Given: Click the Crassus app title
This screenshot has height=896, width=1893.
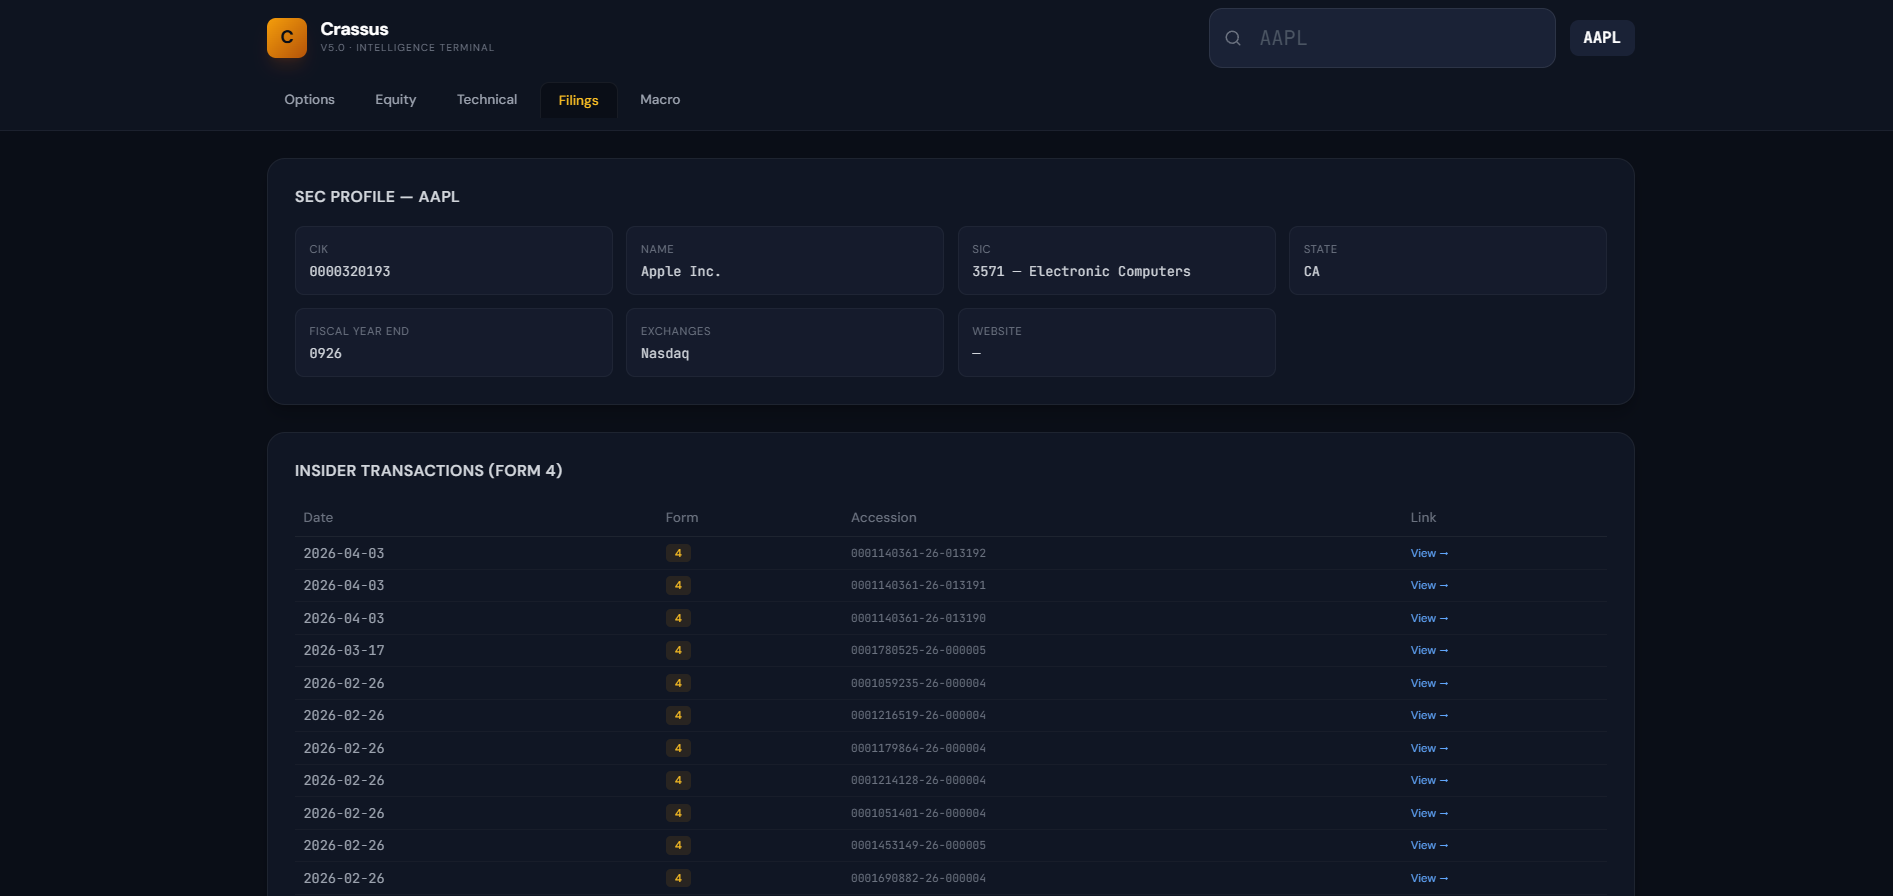Looking at the screenshot, I should [x=354, y=30].
